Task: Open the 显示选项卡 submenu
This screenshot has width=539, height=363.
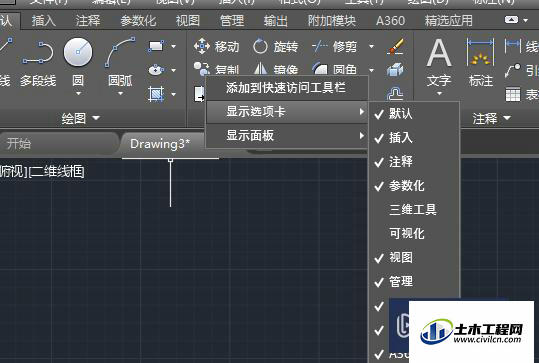Action: [x=287, y=112]
